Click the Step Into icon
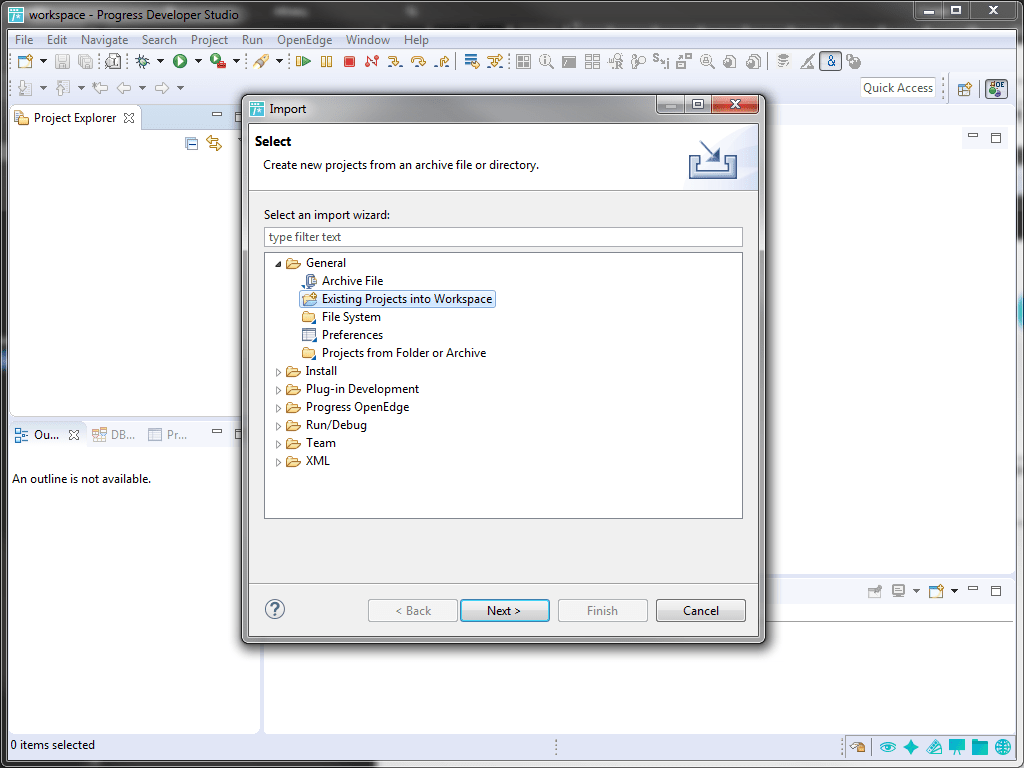1024x768 pixels. pos(394,62)
